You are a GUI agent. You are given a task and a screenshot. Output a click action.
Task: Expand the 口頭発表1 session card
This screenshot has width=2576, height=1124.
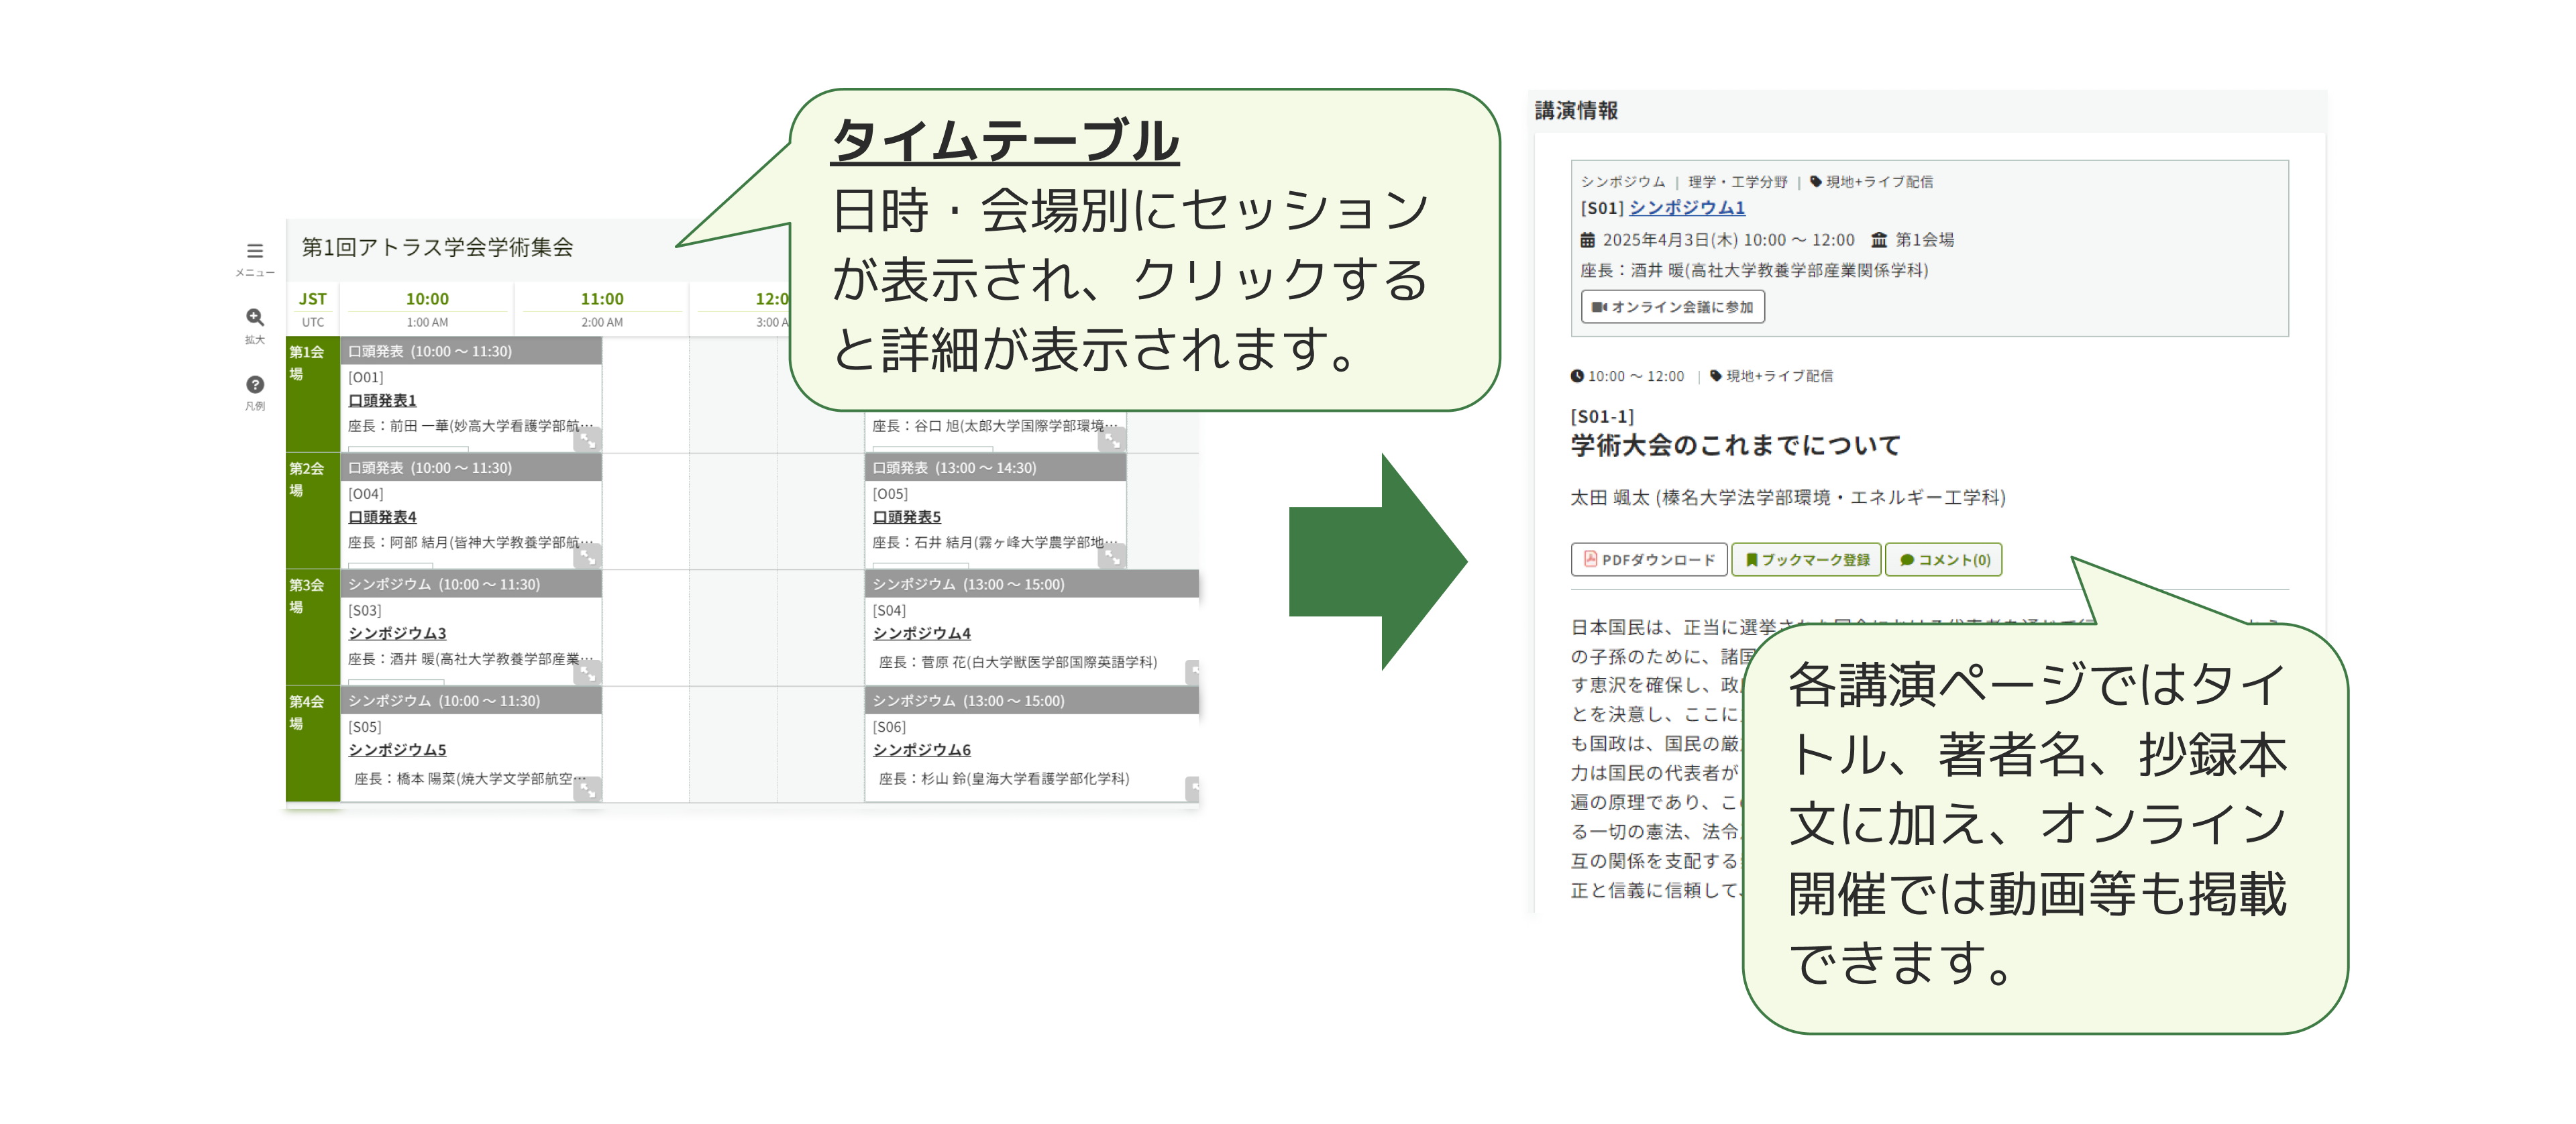pyautogui.click(x=587, y=440)
